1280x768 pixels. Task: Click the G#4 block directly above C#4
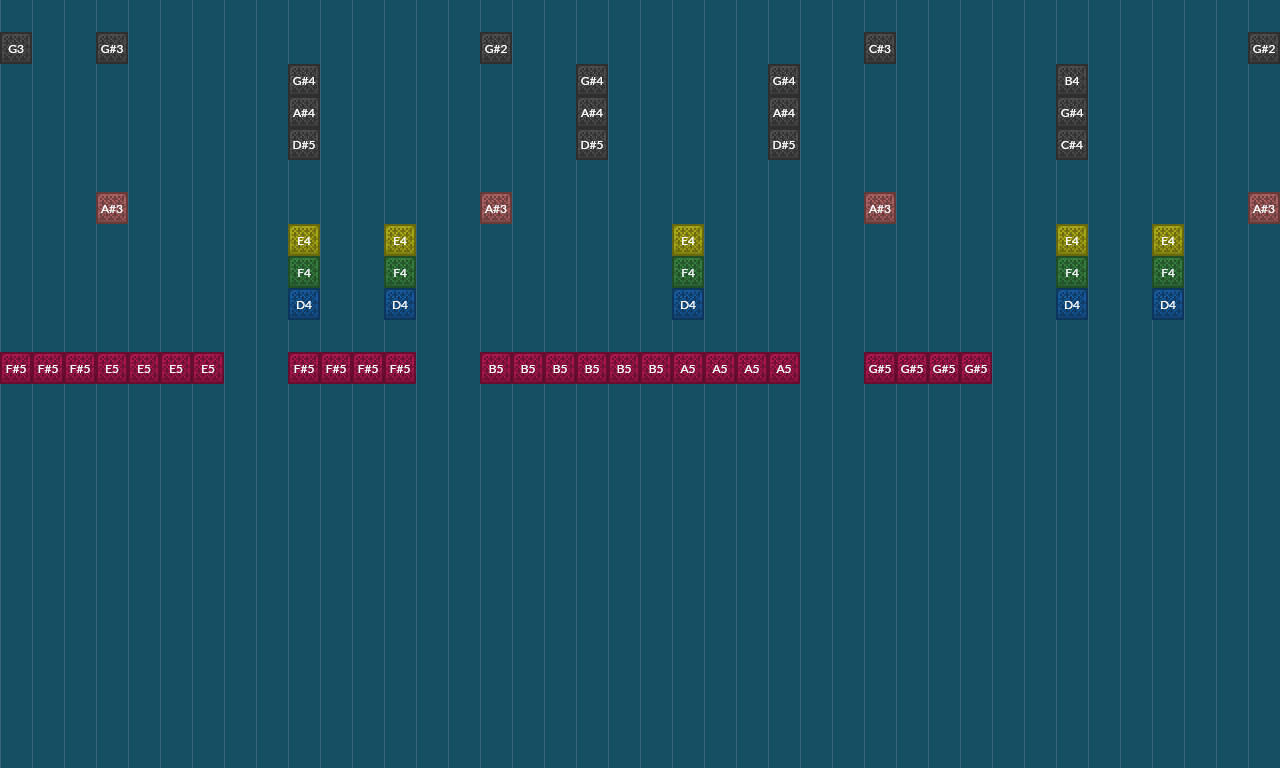[x=1072, y=112]
